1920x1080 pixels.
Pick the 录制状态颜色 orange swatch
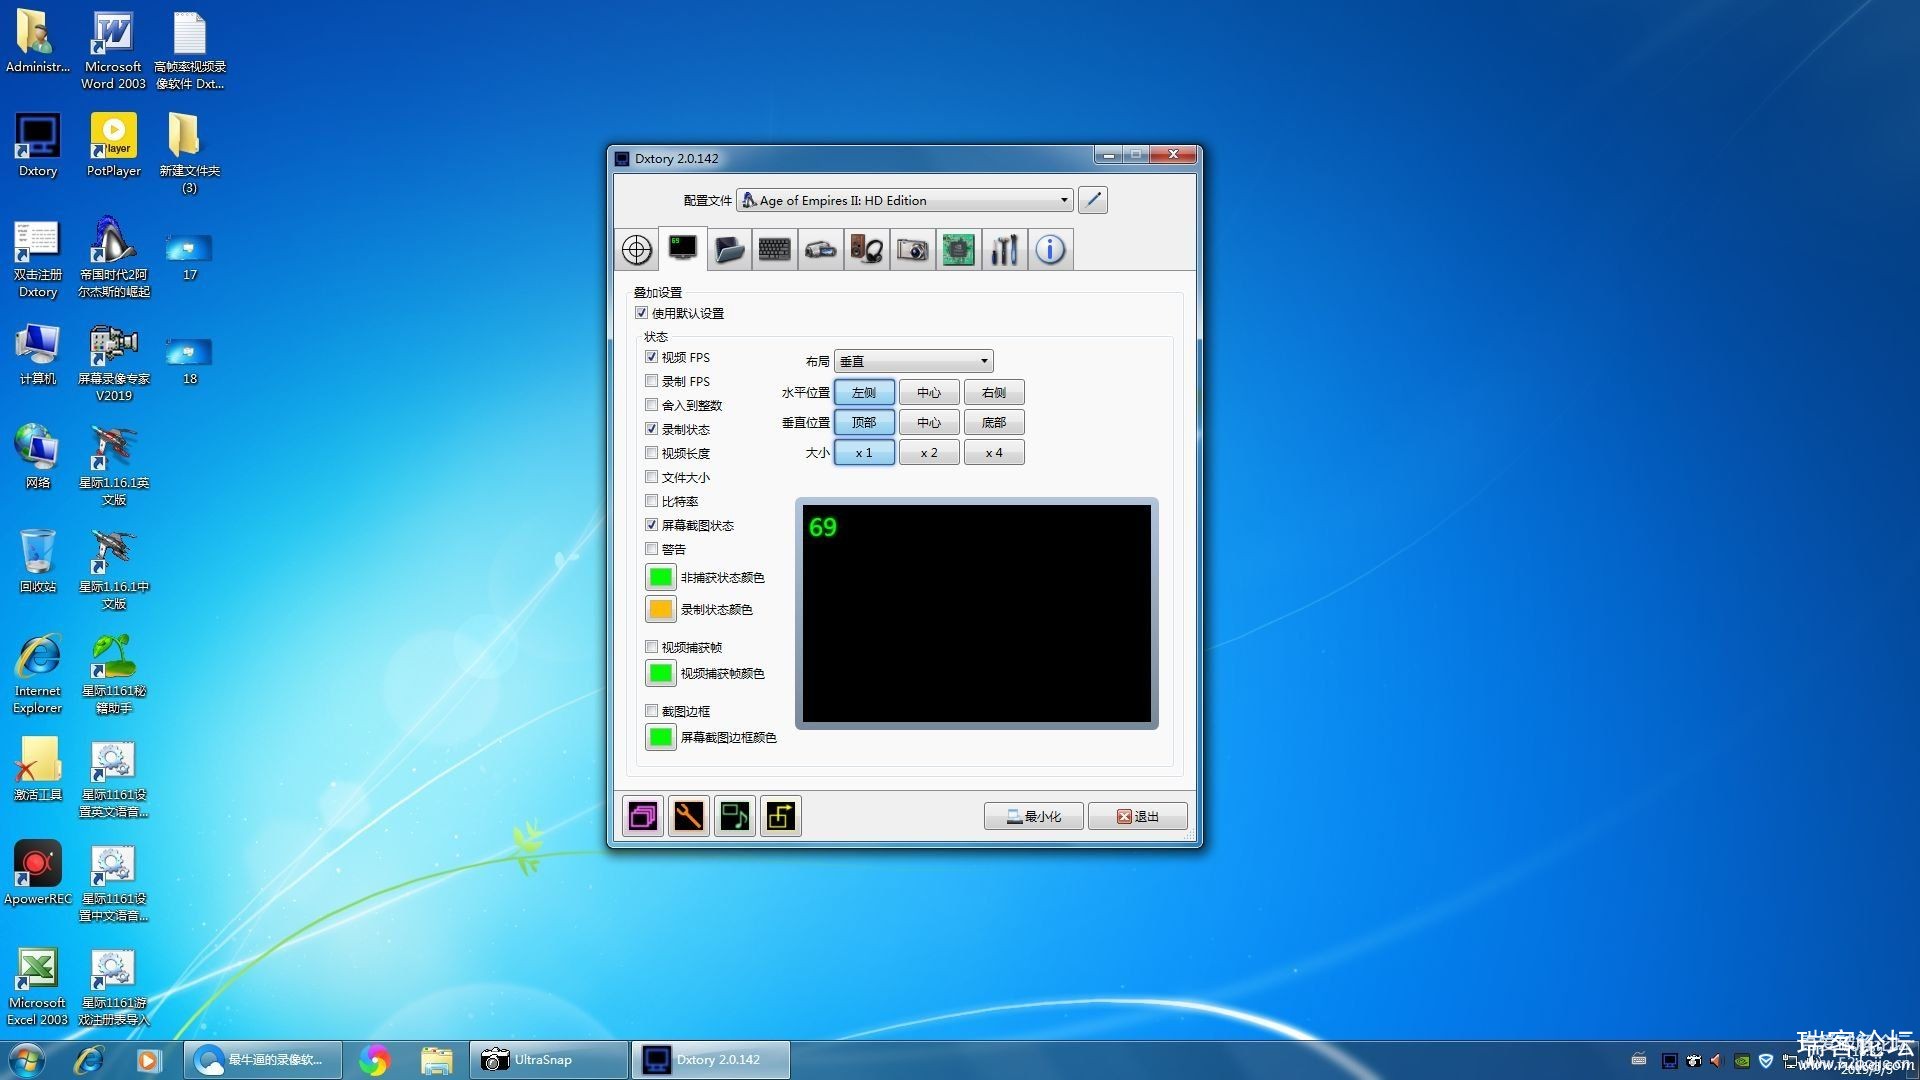[661, 609]
